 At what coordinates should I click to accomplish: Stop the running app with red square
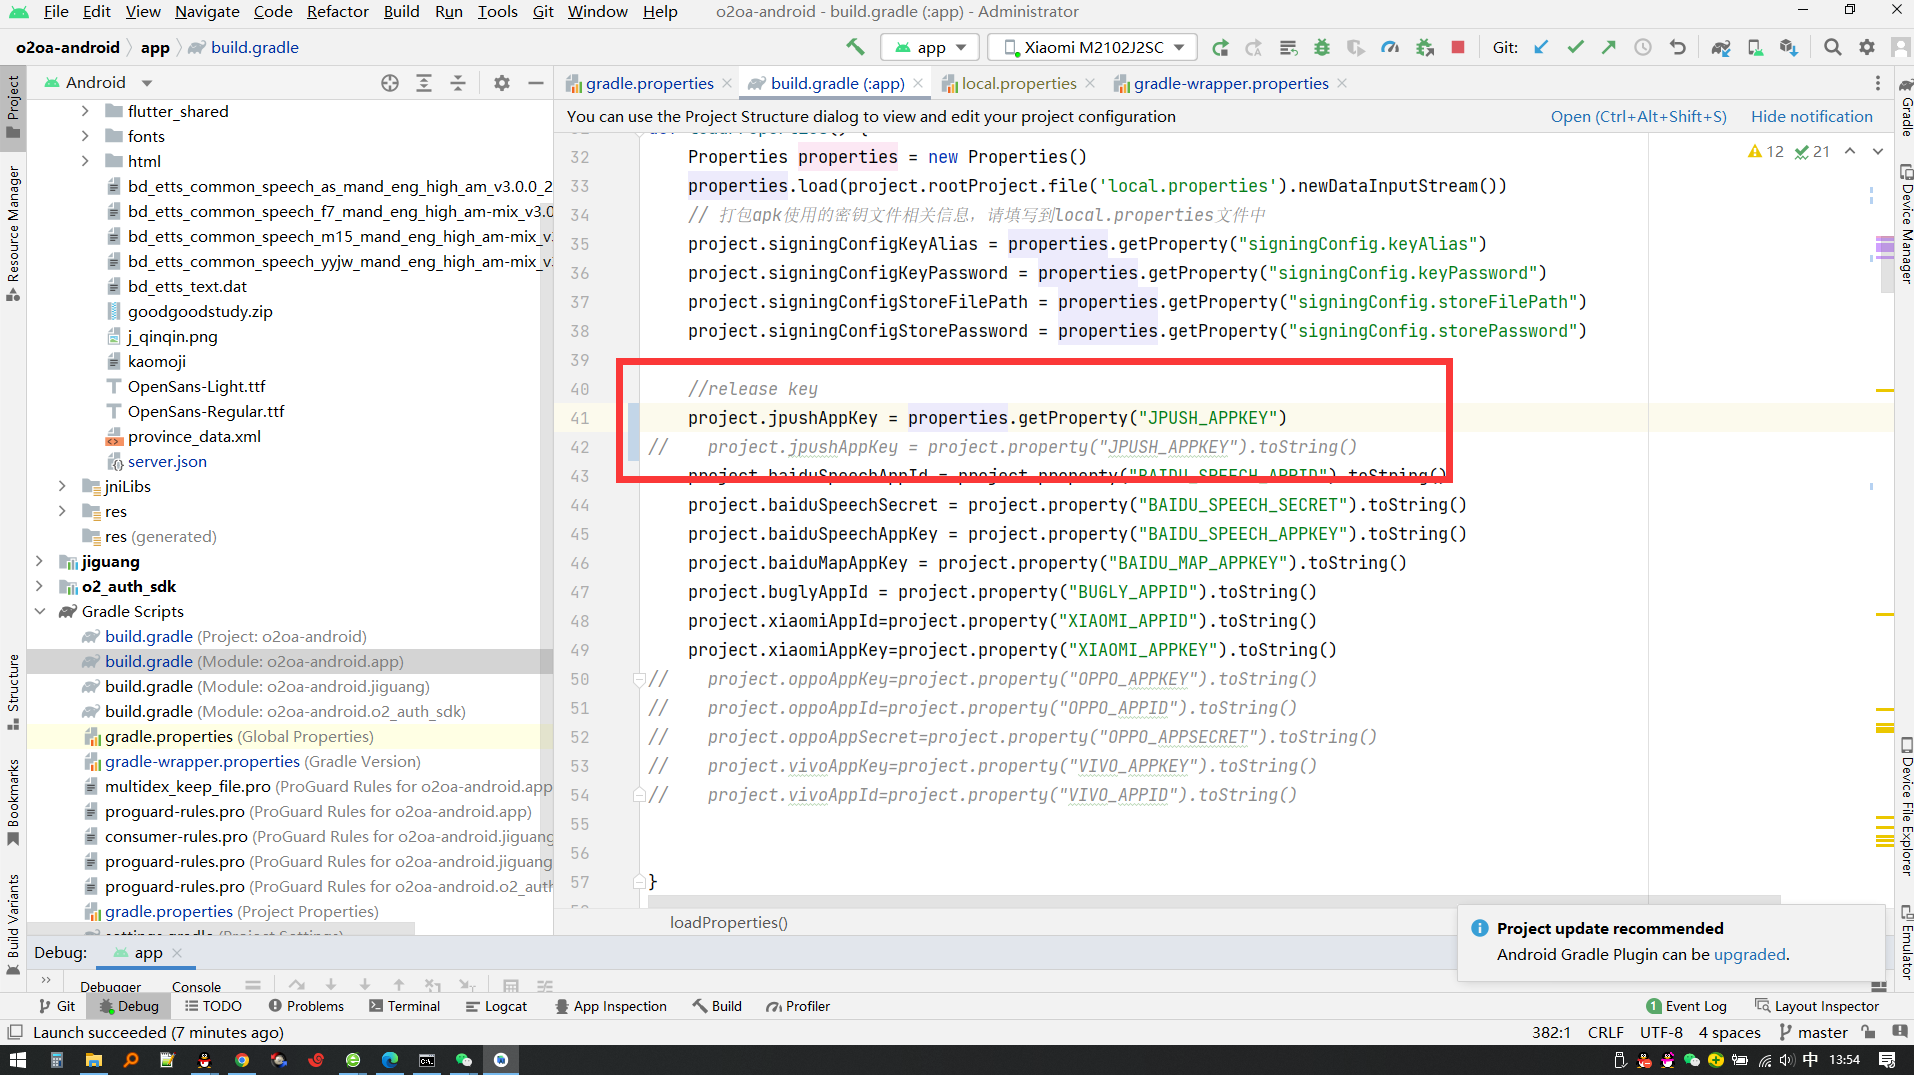(x=1458, y=47)
